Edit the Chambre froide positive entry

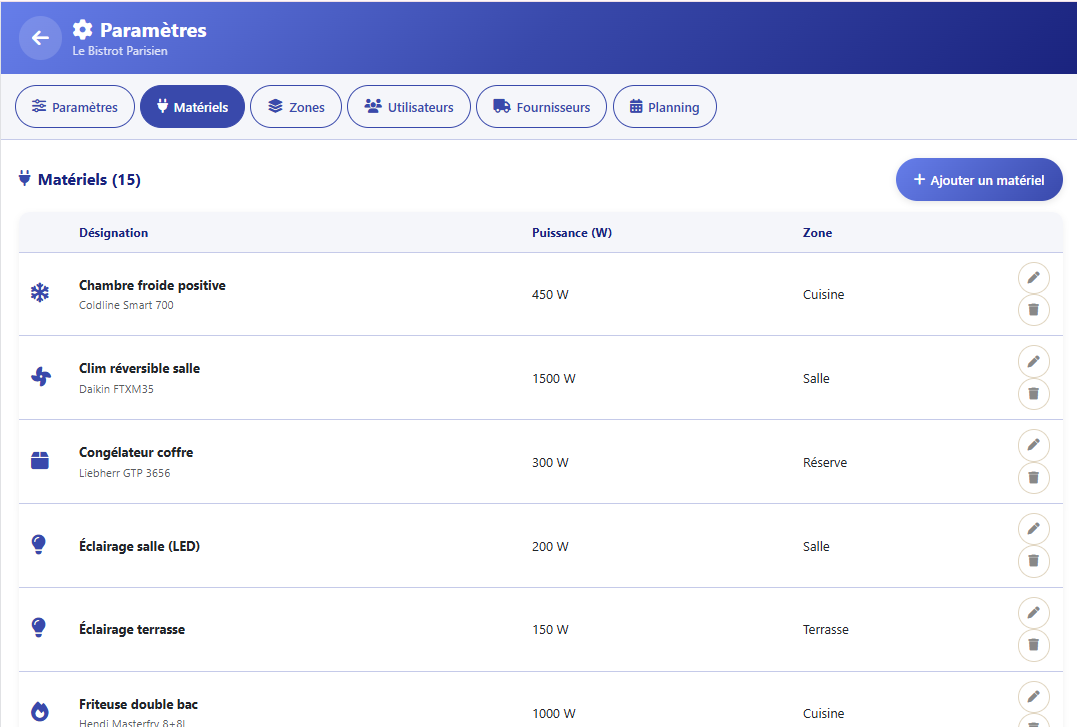pyautogui.click(x=1033, y=277)
